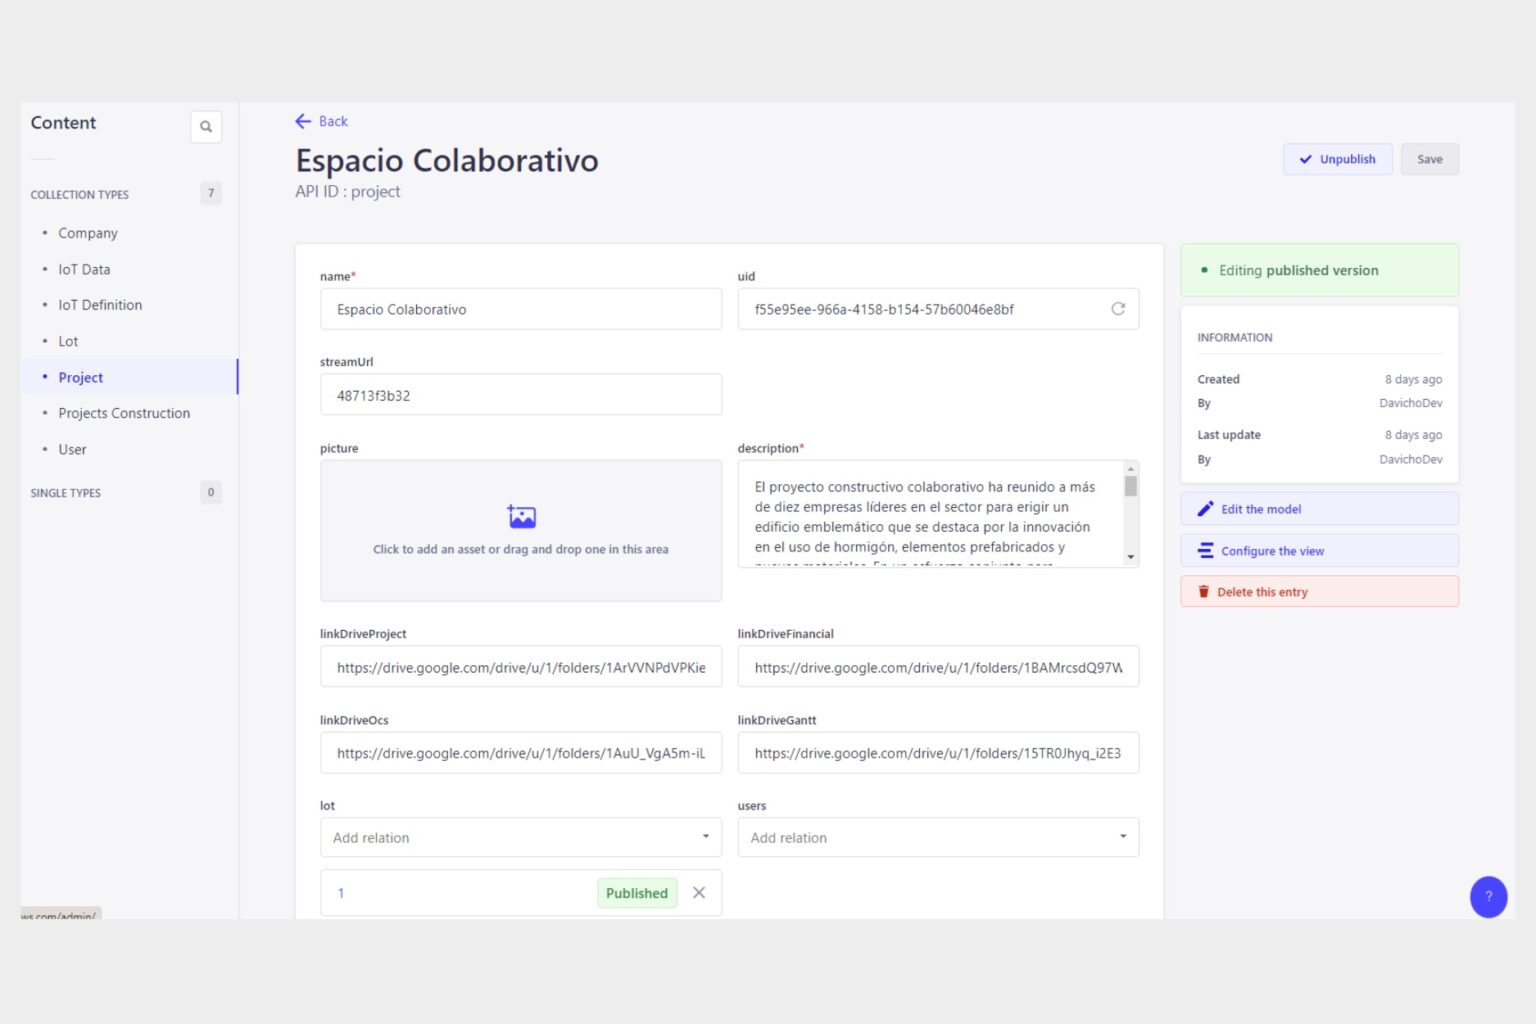Open the blue help question mark button
The height and width of the screenshot is (1024, 1536).
click(1488, 897)
